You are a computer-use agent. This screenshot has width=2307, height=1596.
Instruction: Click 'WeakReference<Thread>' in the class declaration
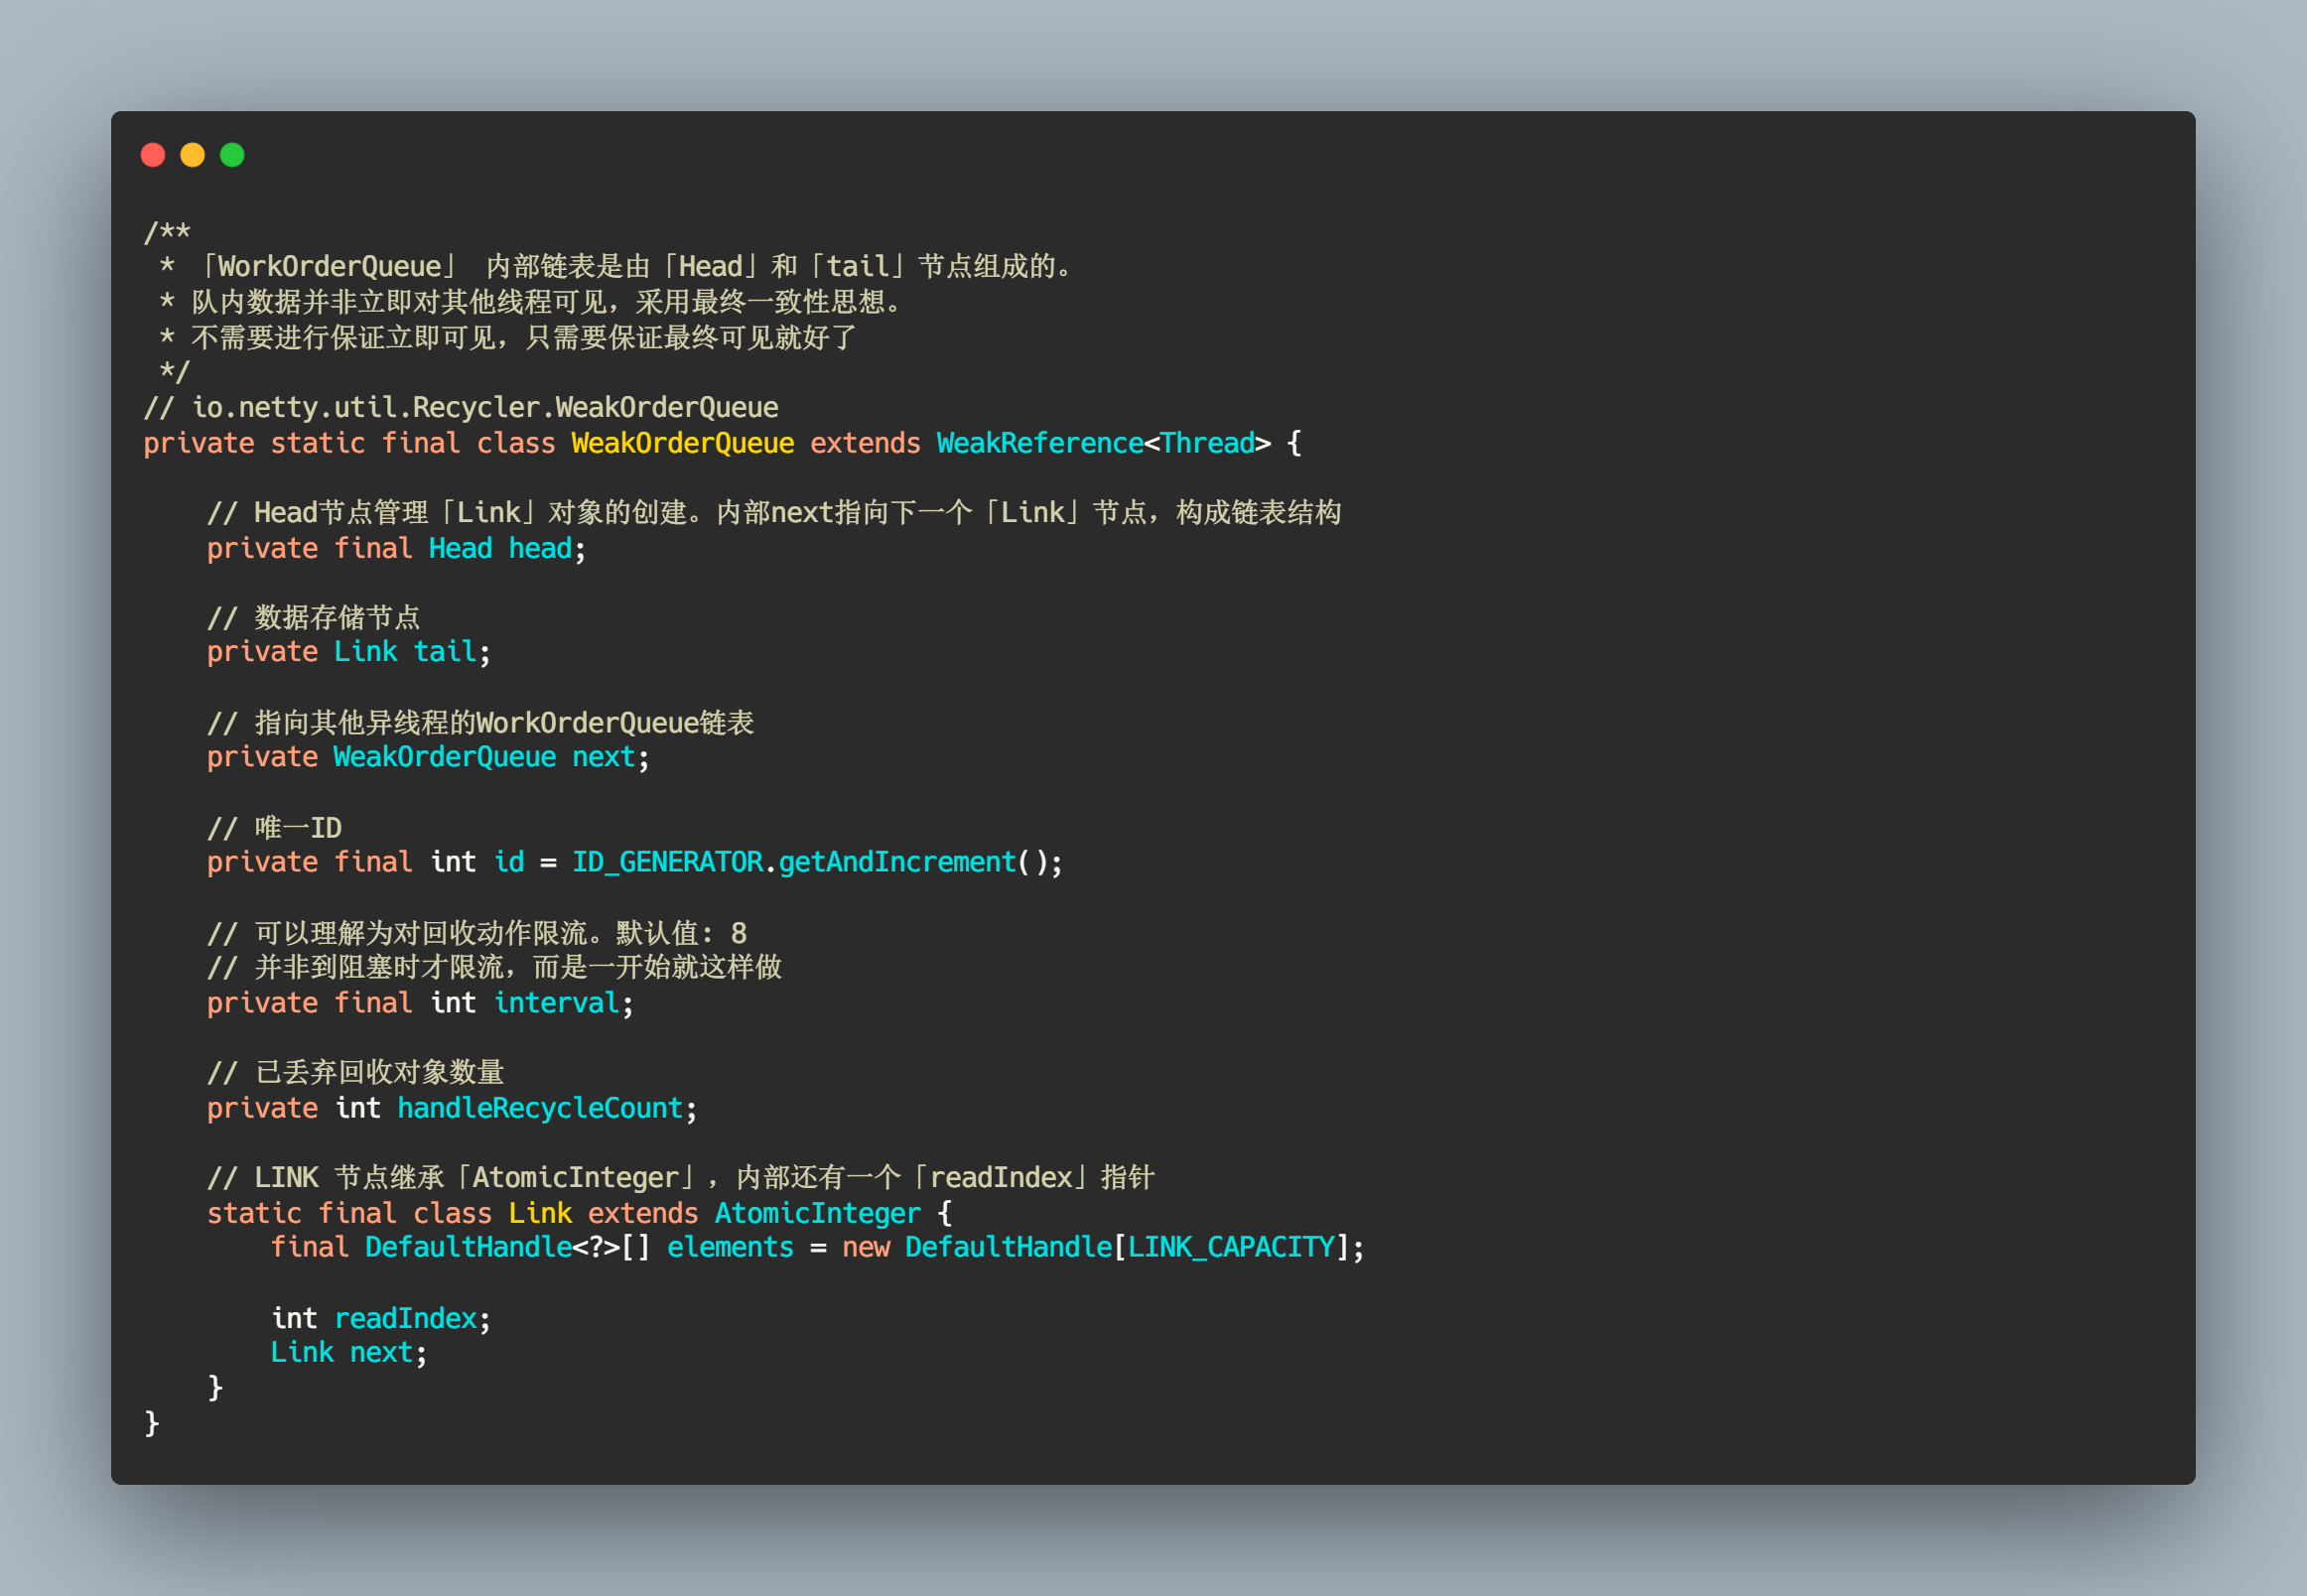tap(1103, 443)
